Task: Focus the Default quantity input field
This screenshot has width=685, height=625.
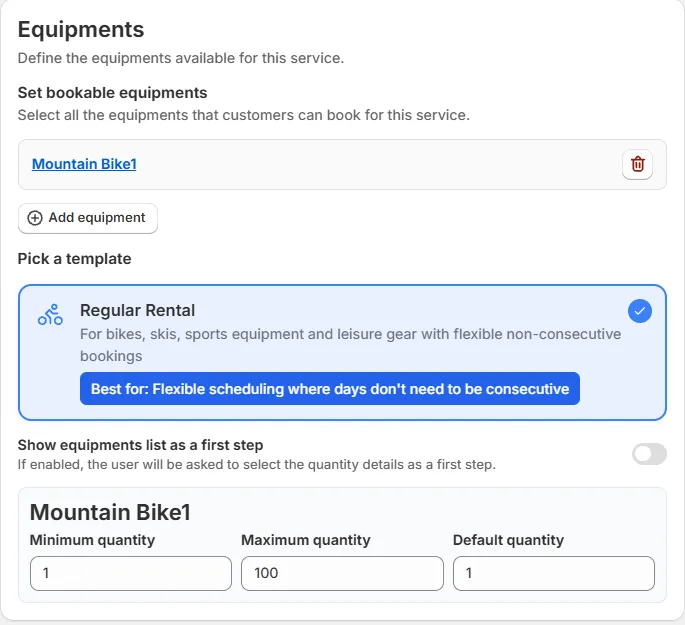Action: [554, 573]
